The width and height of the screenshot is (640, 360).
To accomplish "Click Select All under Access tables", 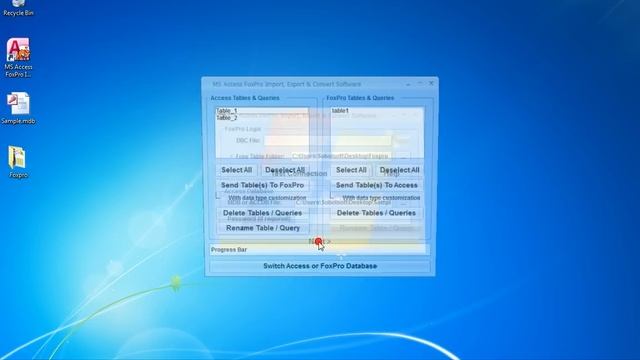I will click(x=236, y=170).
